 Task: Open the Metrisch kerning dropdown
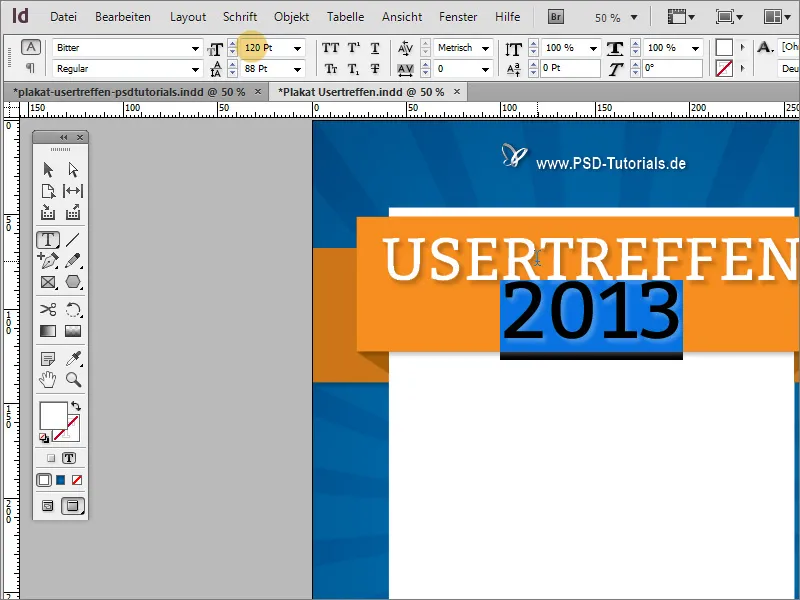coord(486,48)
